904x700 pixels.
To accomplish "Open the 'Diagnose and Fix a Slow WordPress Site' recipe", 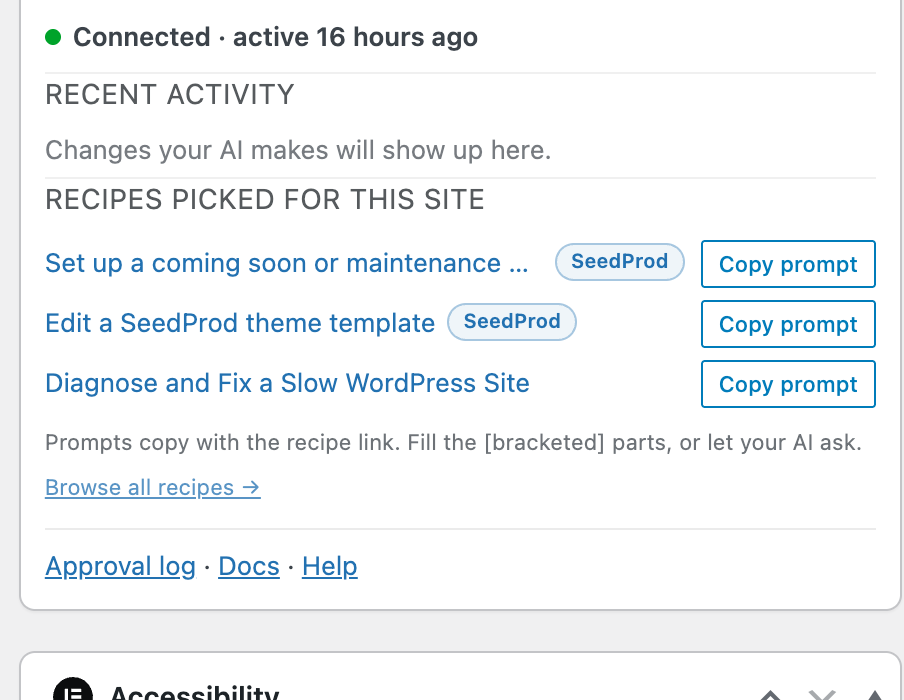I will pyautogui.click(x=287, y=383).
